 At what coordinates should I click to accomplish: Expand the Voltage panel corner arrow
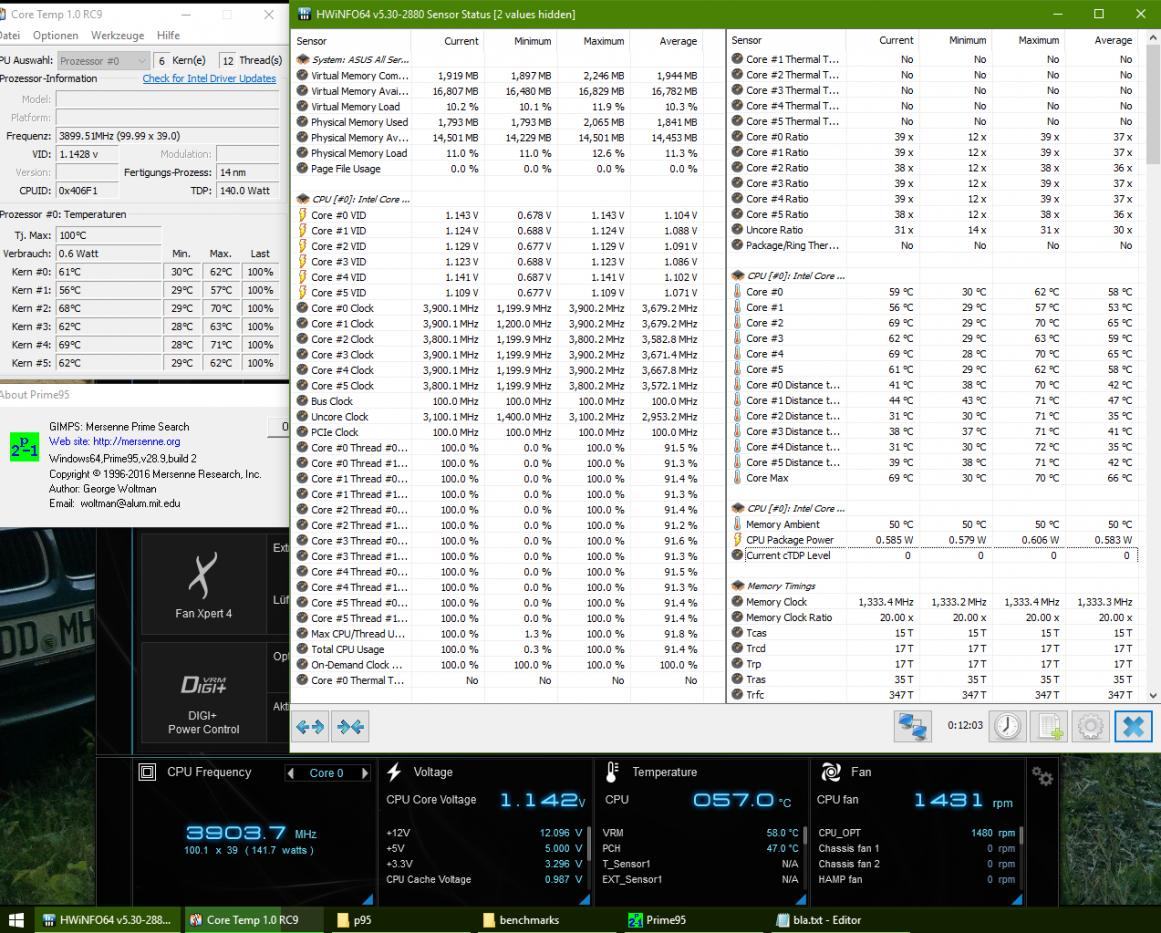tap(588, 899)
